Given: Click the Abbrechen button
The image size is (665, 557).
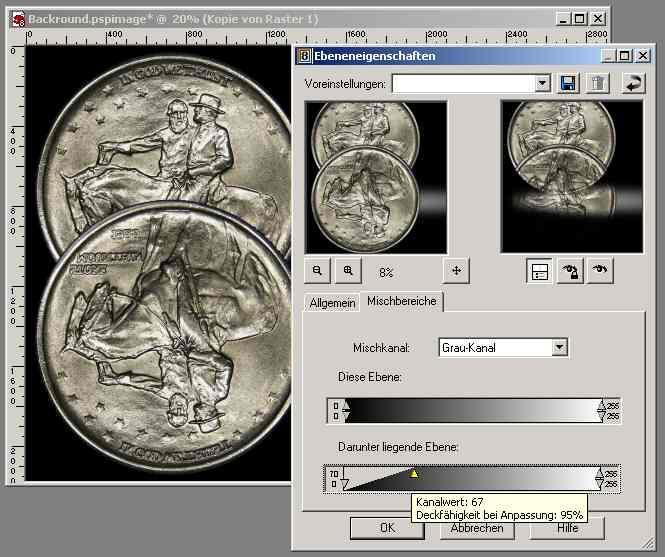Looking at the screenshot, I should coord(477,529).
